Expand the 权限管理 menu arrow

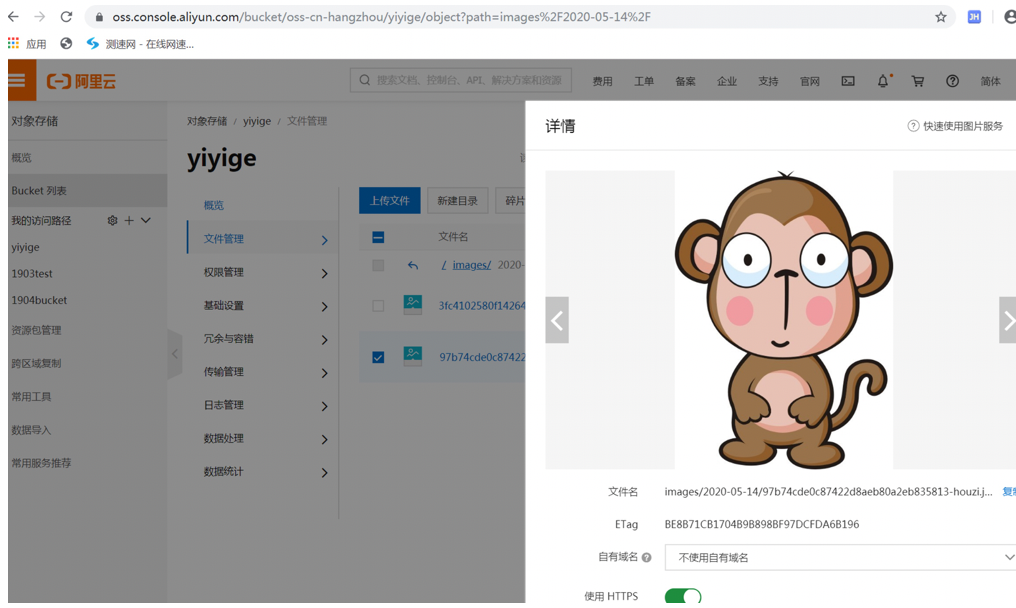click(325, 274)
